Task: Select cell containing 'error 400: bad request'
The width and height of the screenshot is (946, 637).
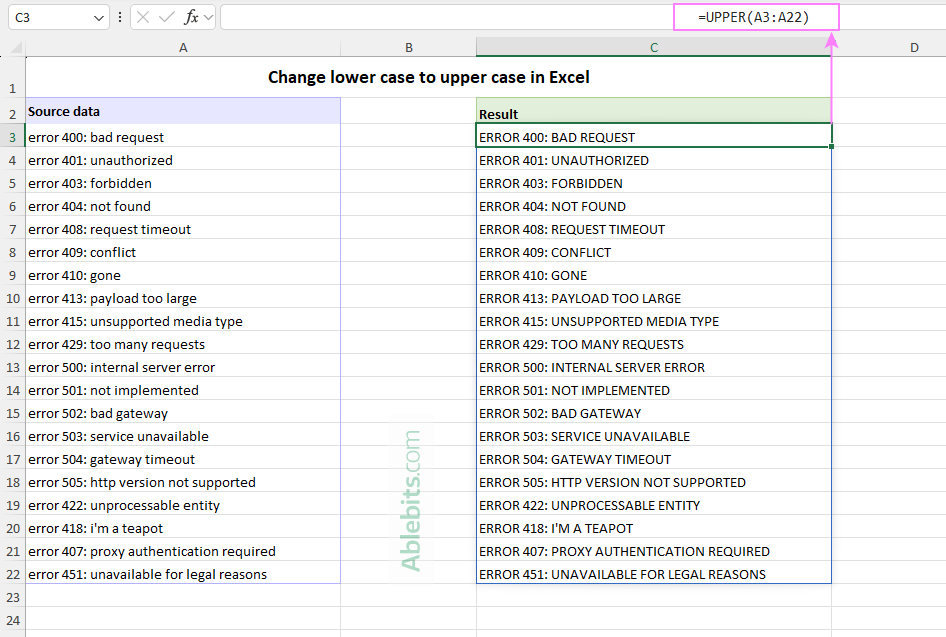Action: tap(183, 136)
